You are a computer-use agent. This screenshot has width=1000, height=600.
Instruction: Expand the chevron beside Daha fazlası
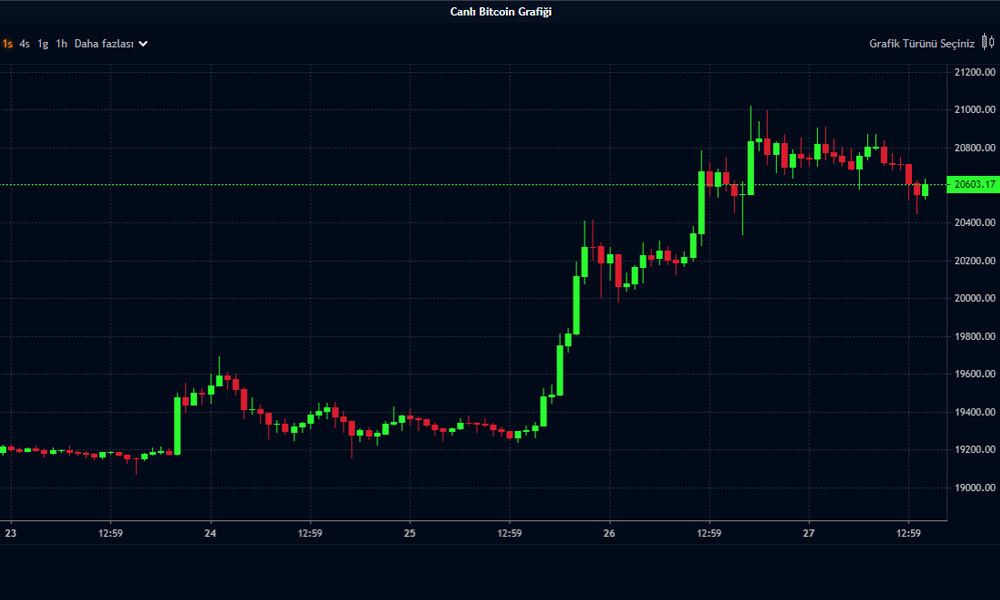click(x=143, y=44)
